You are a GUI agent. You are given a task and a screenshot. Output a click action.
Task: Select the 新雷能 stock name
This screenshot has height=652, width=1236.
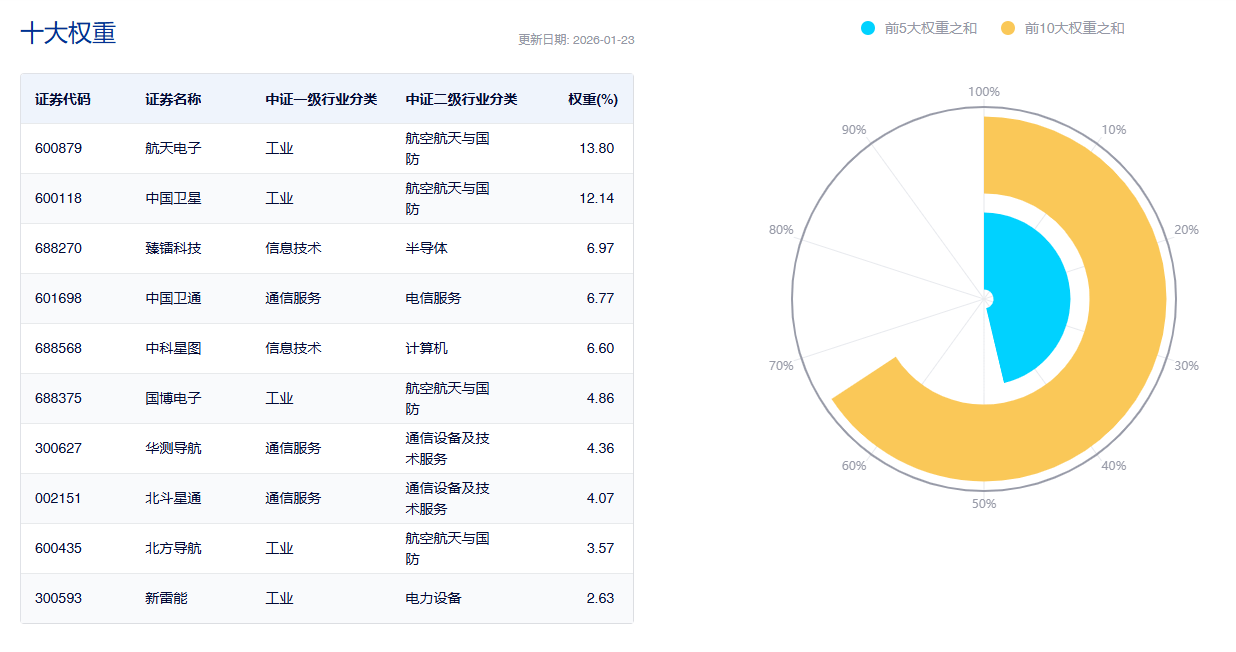166,598
